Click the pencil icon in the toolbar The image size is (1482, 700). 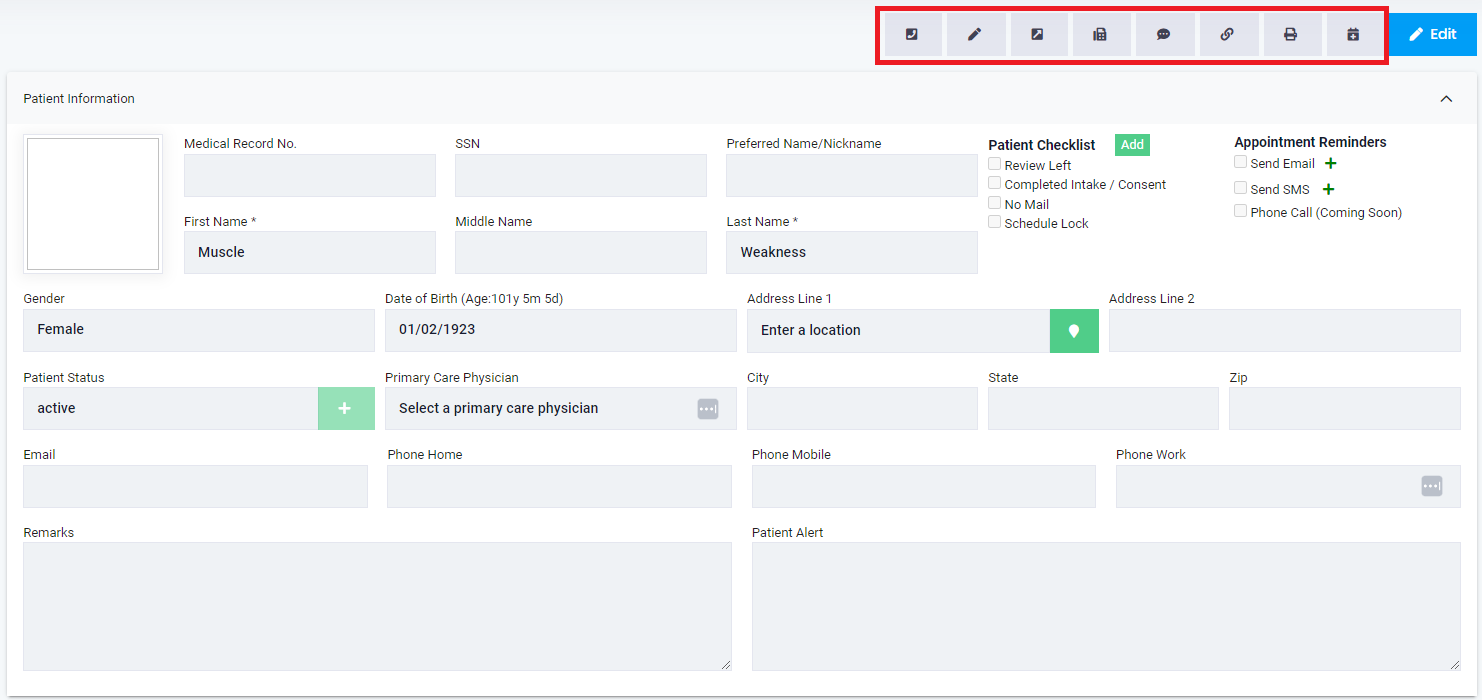click(975, 34)
